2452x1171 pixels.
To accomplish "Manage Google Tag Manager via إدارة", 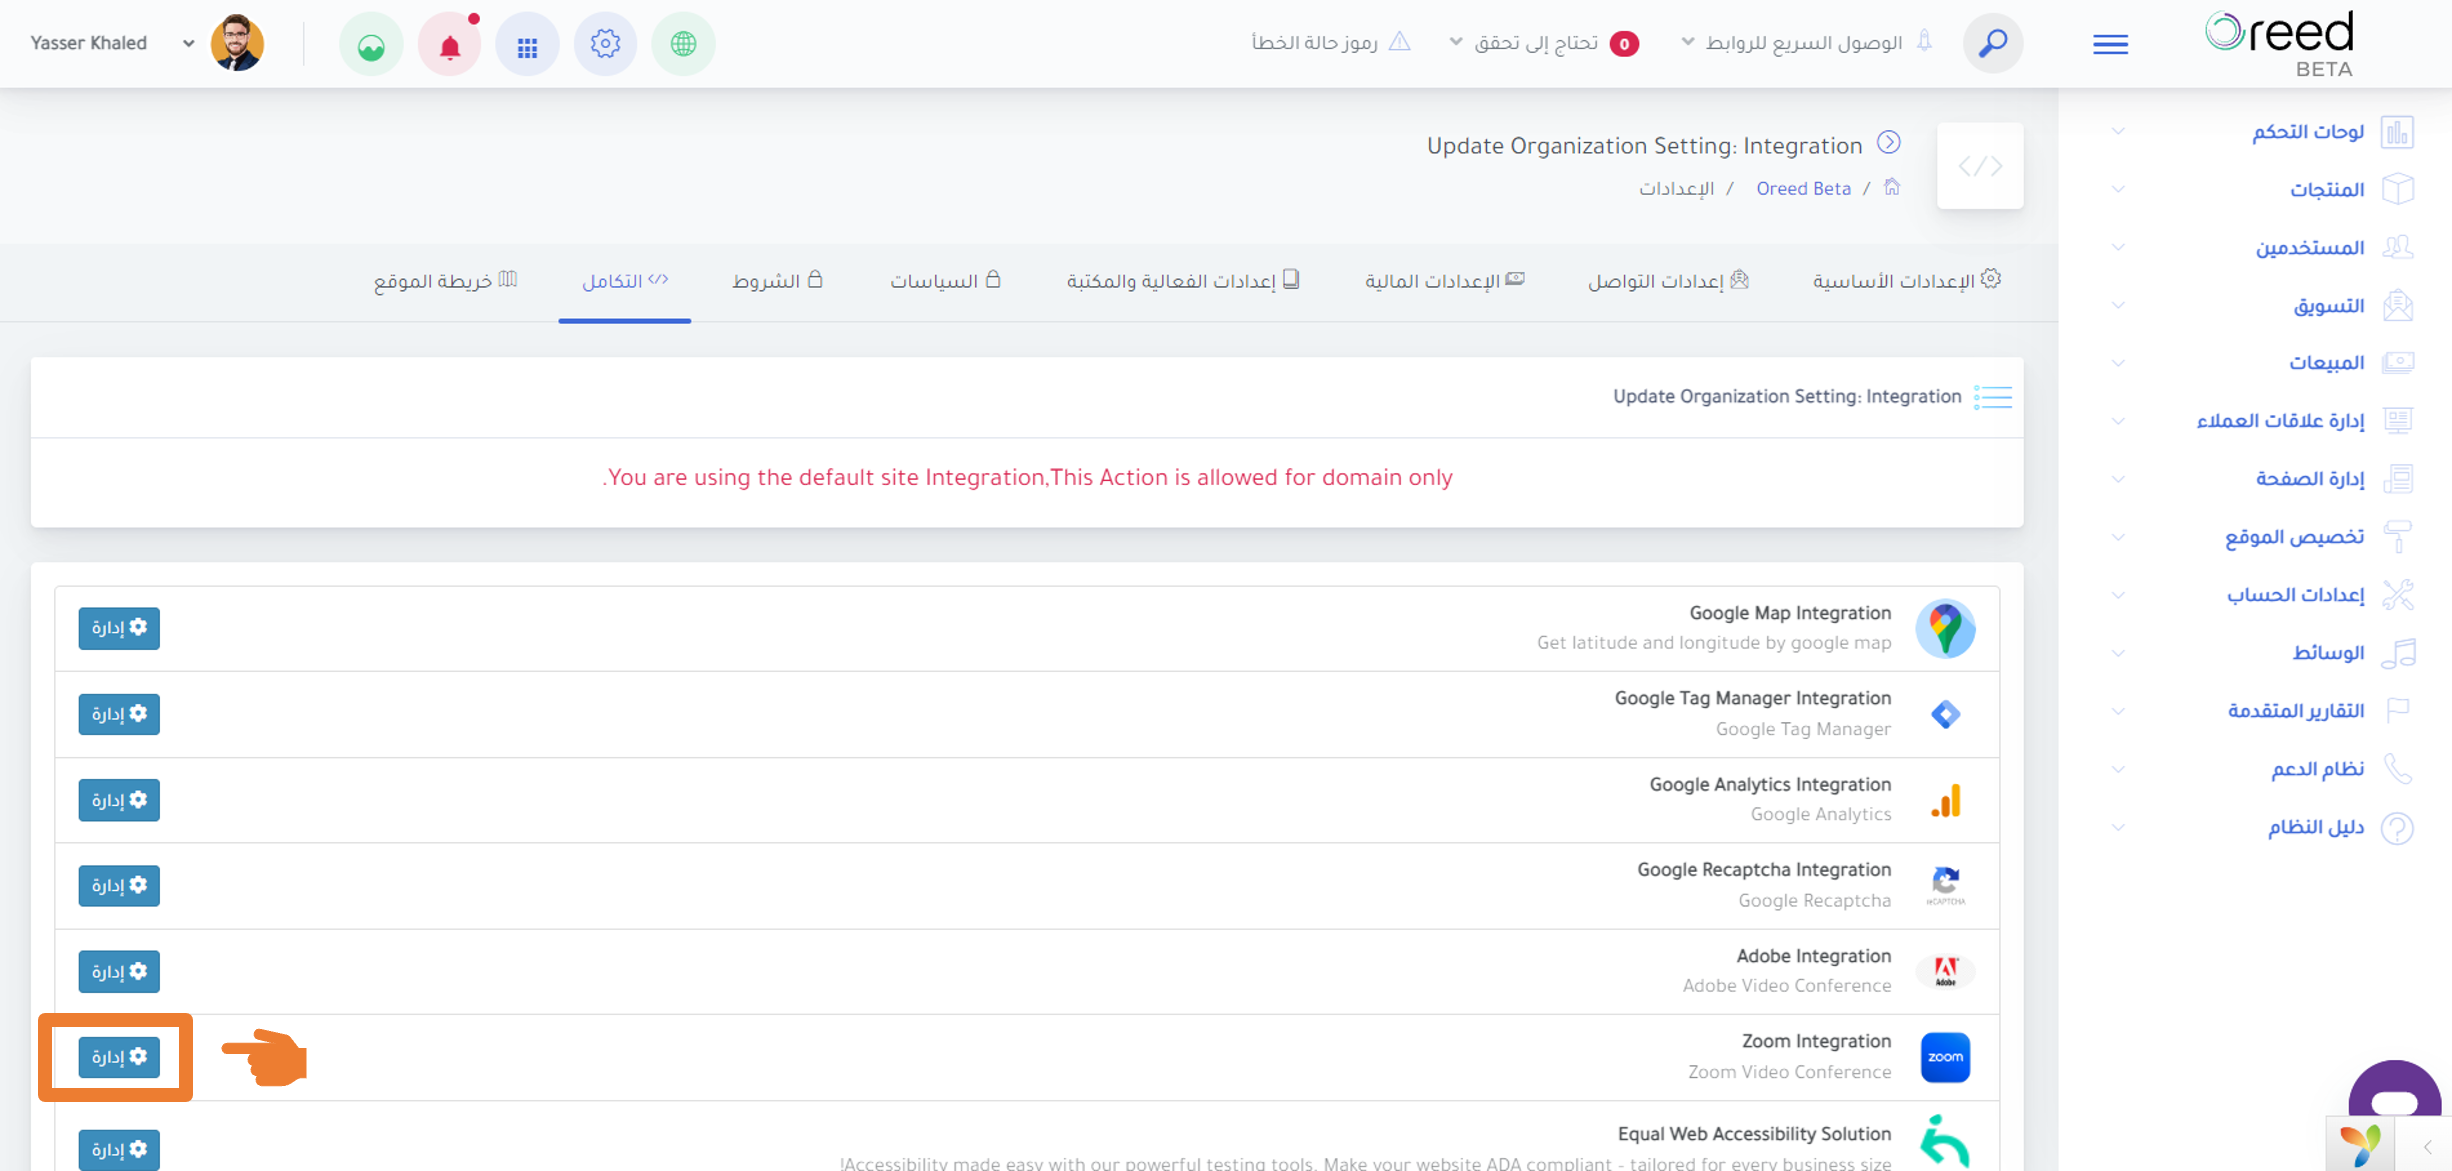I will click(x=119, y=714).
